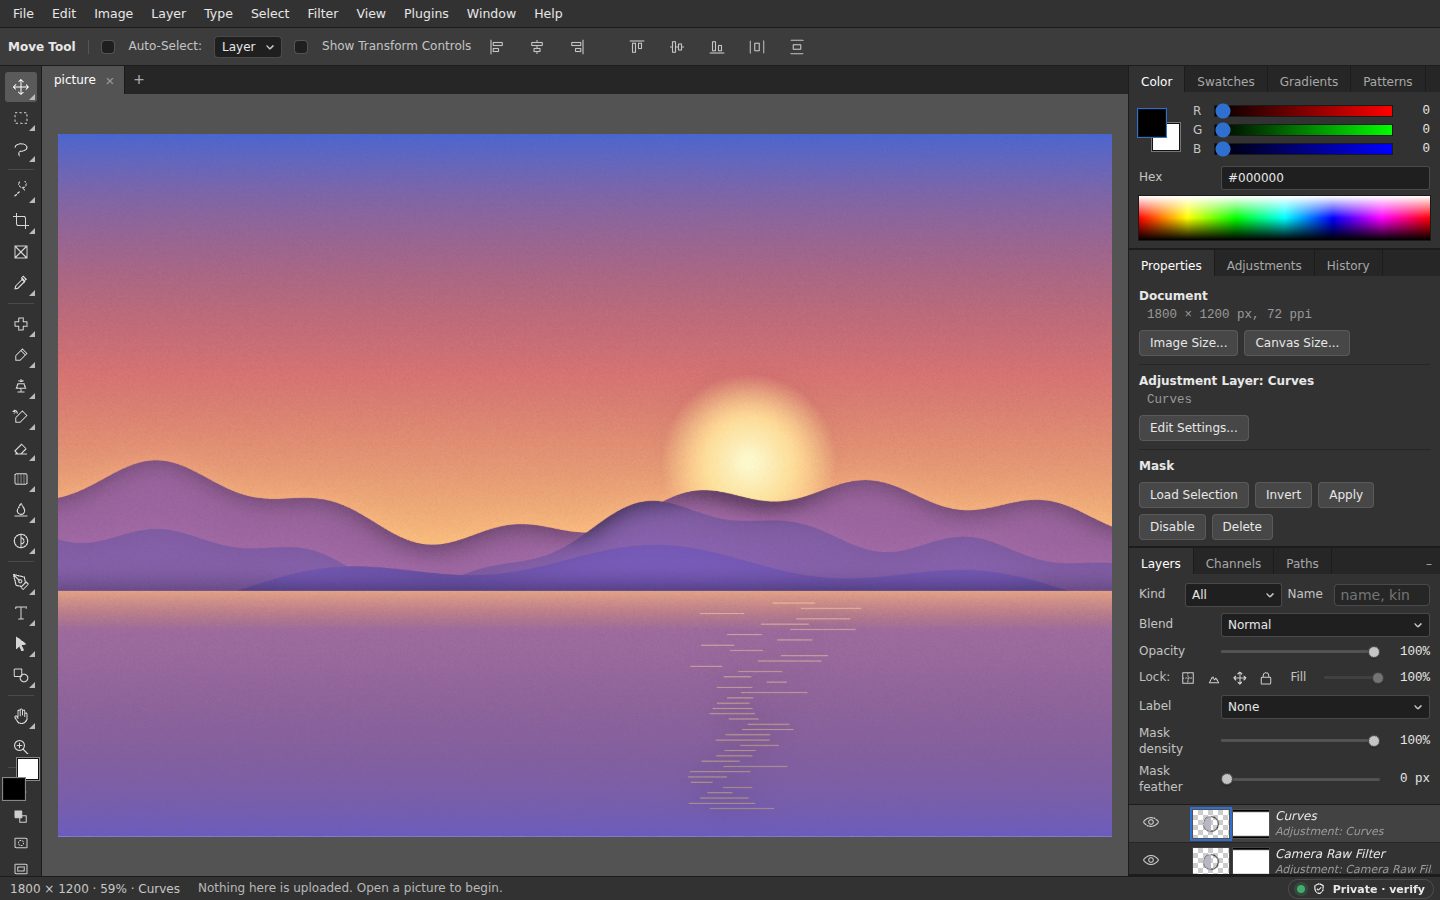Open the Auto-Select Layer dropdown

247,47
